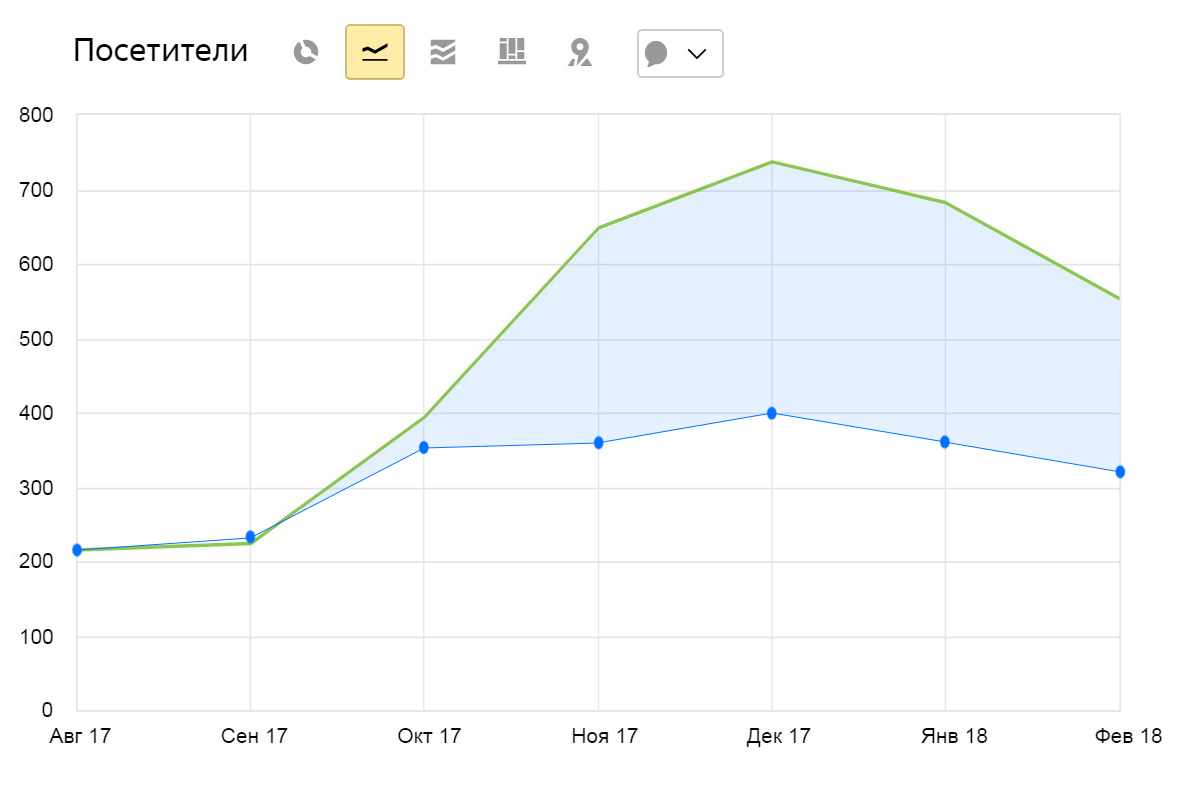Click the blue data point at Дек 17
The height and width of the screenshot is (785, 1178).
click(772, 413)
